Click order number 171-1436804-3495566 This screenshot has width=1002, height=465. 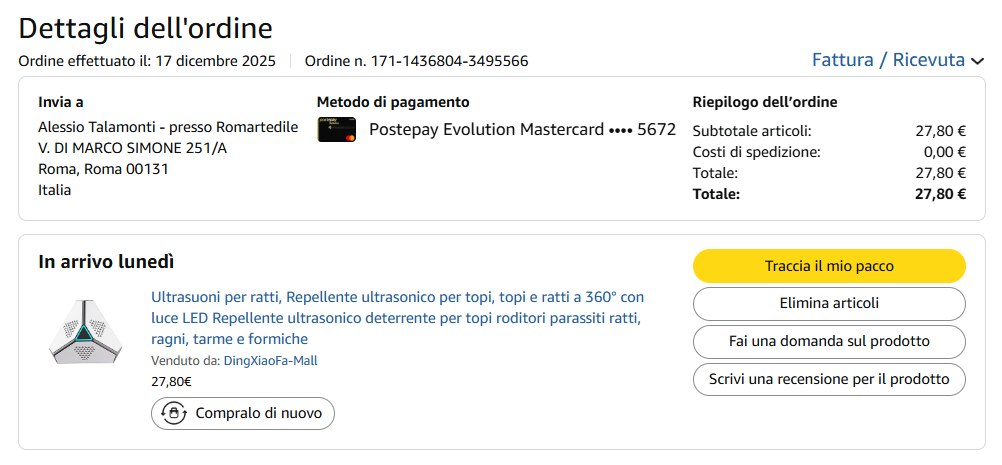[x=449, y=61]
